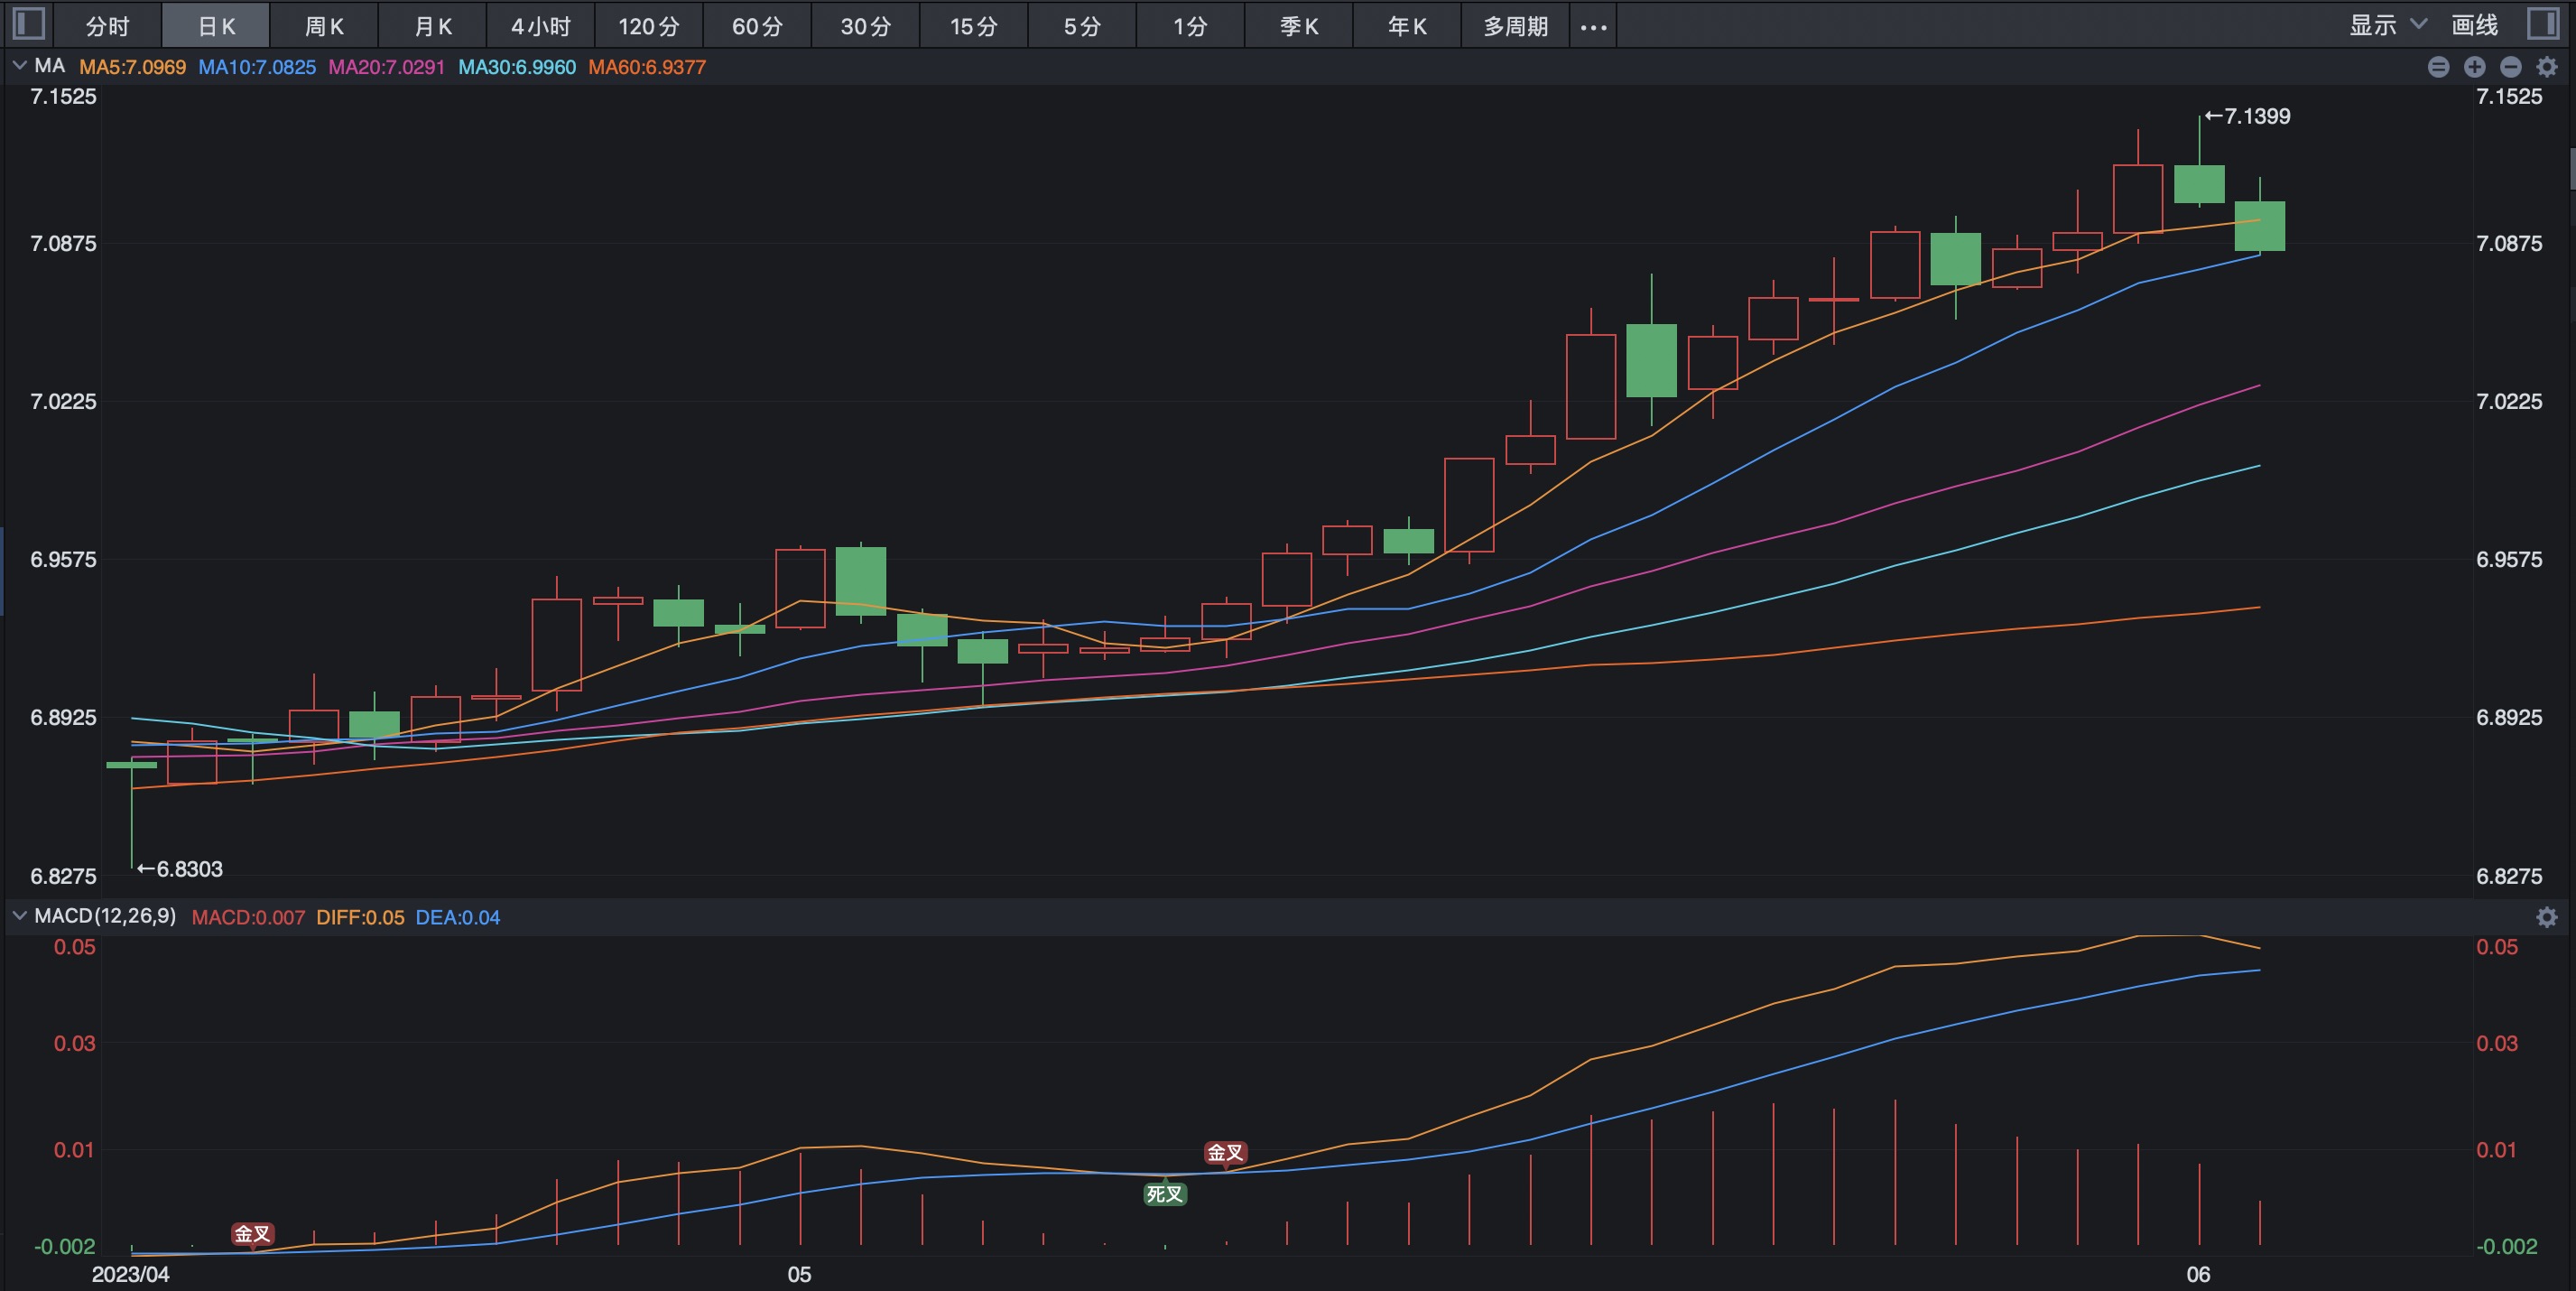
Task: Click the MA60:6.9377 legend label
Action: tap(647, 67)
